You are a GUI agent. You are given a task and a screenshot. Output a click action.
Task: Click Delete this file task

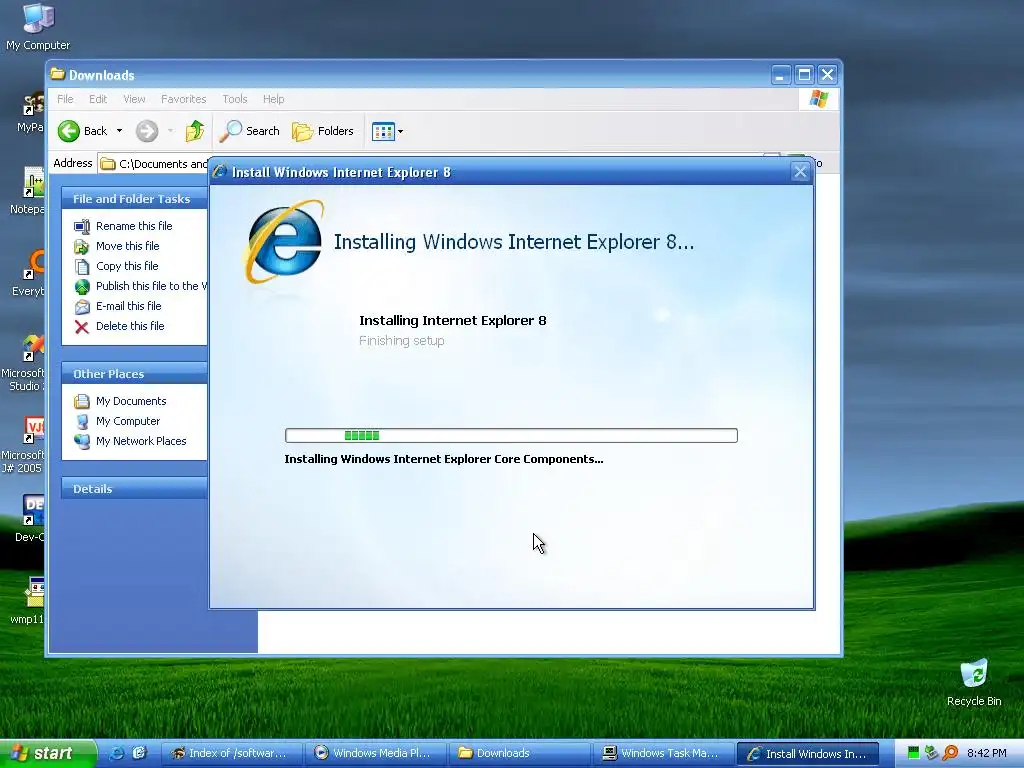tap(130, 326)
